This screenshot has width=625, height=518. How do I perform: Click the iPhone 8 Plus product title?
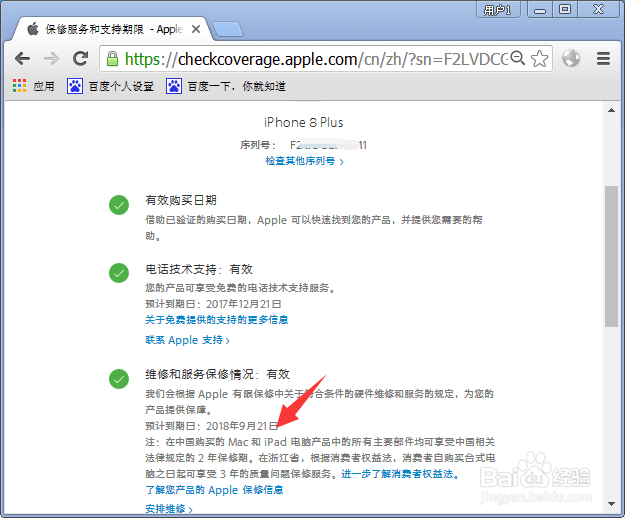(303, 122)
